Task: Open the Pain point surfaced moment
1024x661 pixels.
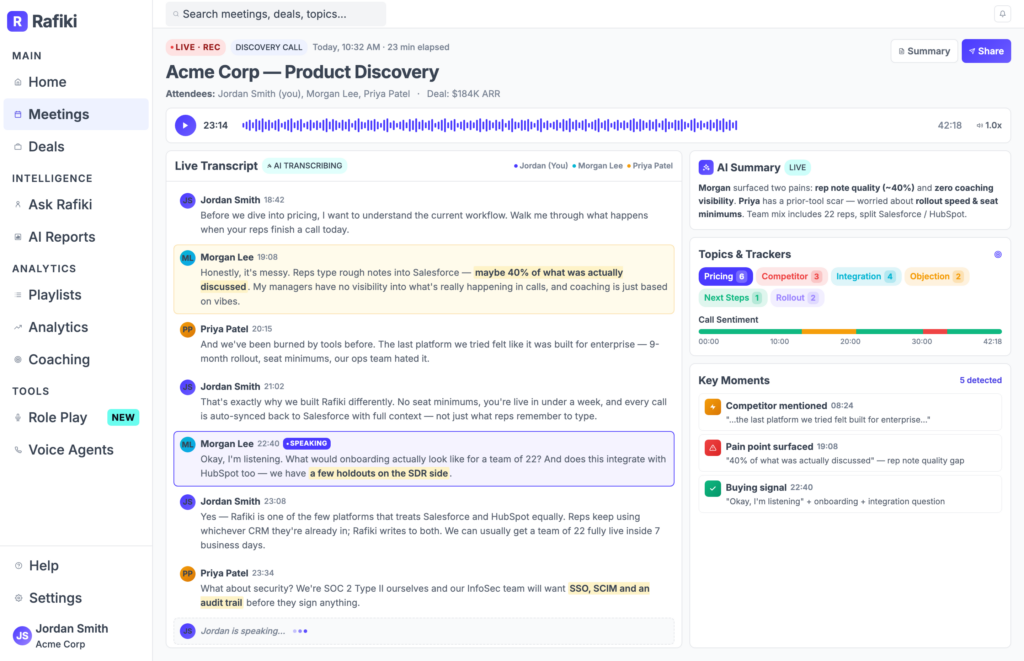Action: point(850,453)
